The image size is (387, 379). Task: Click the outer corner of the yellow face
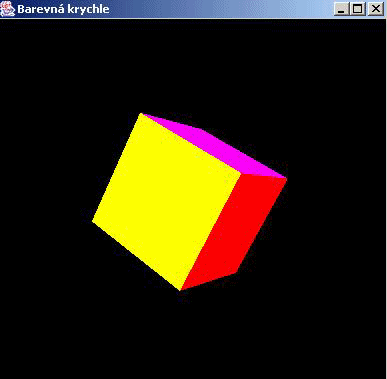(x=93, y=220)
